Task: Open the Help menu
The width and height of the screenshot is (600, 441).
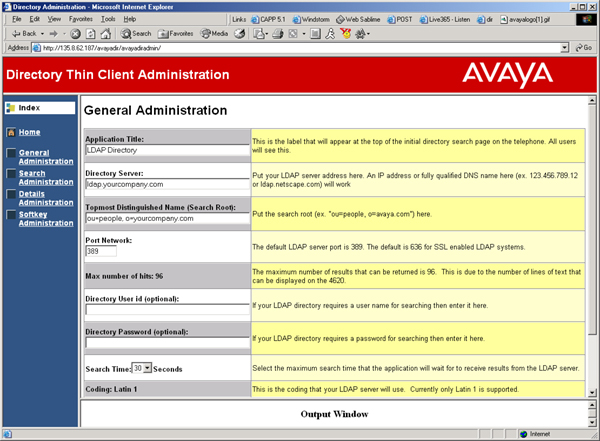Action: [x=129, y=19]
